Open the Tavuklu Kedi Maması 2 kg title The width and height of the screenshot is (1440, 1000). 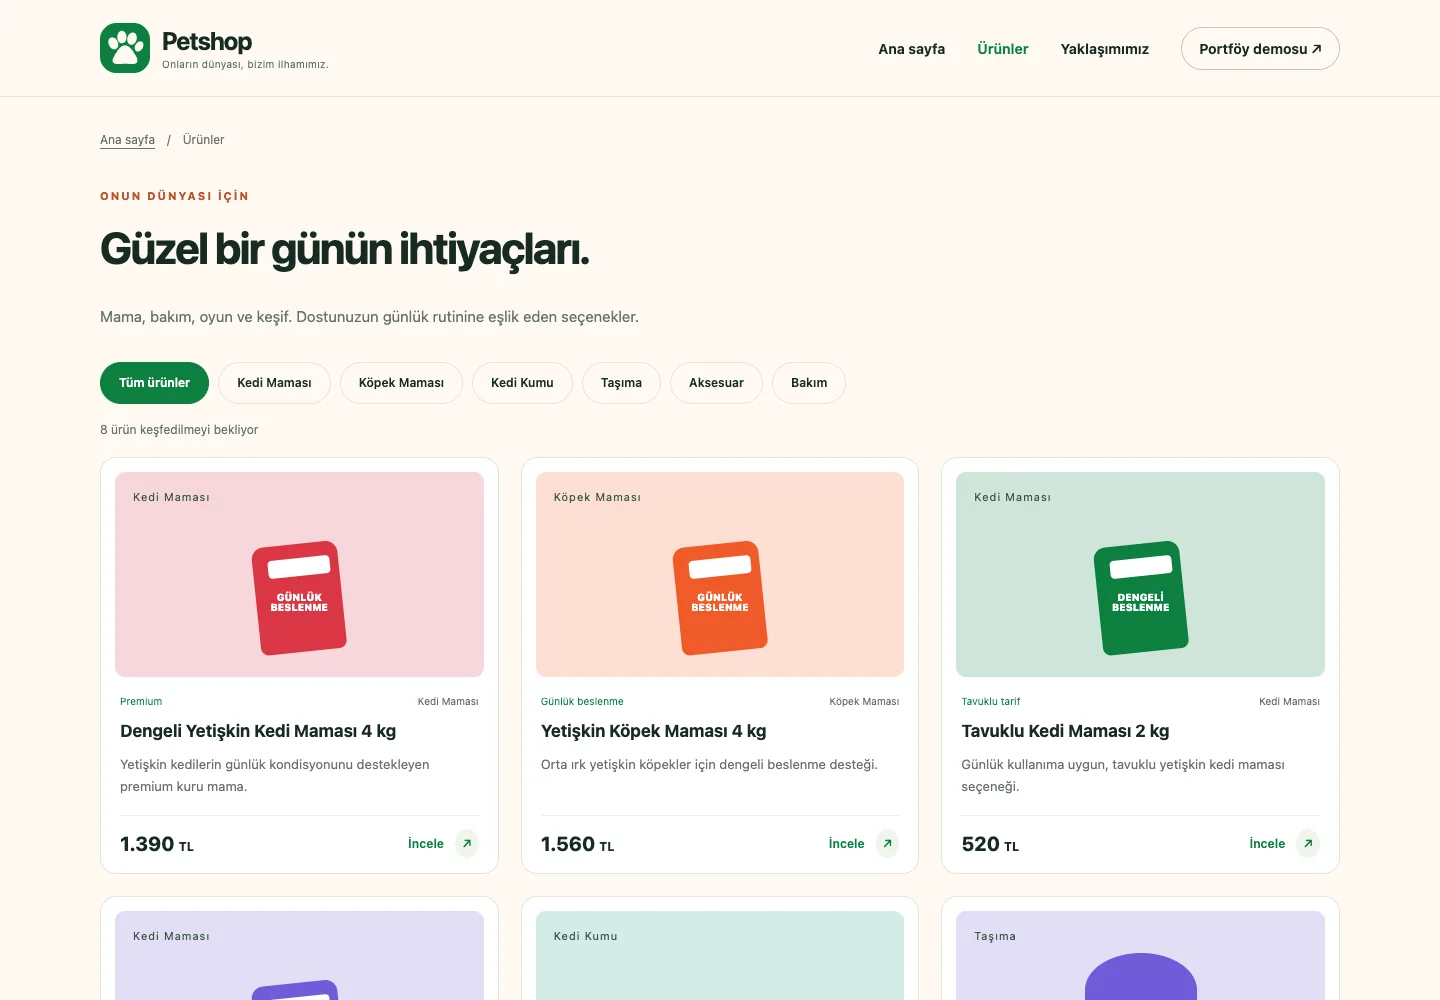[1065, 731]
